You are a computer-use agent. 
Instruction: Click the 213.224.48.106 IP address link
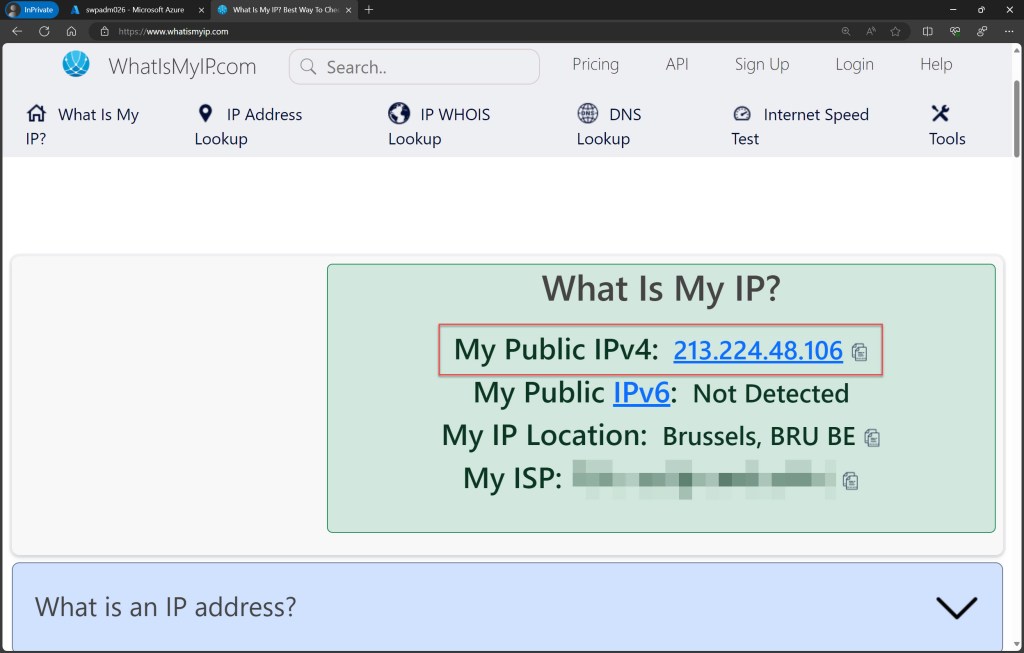pyautogui.click(x=757, y=350)
